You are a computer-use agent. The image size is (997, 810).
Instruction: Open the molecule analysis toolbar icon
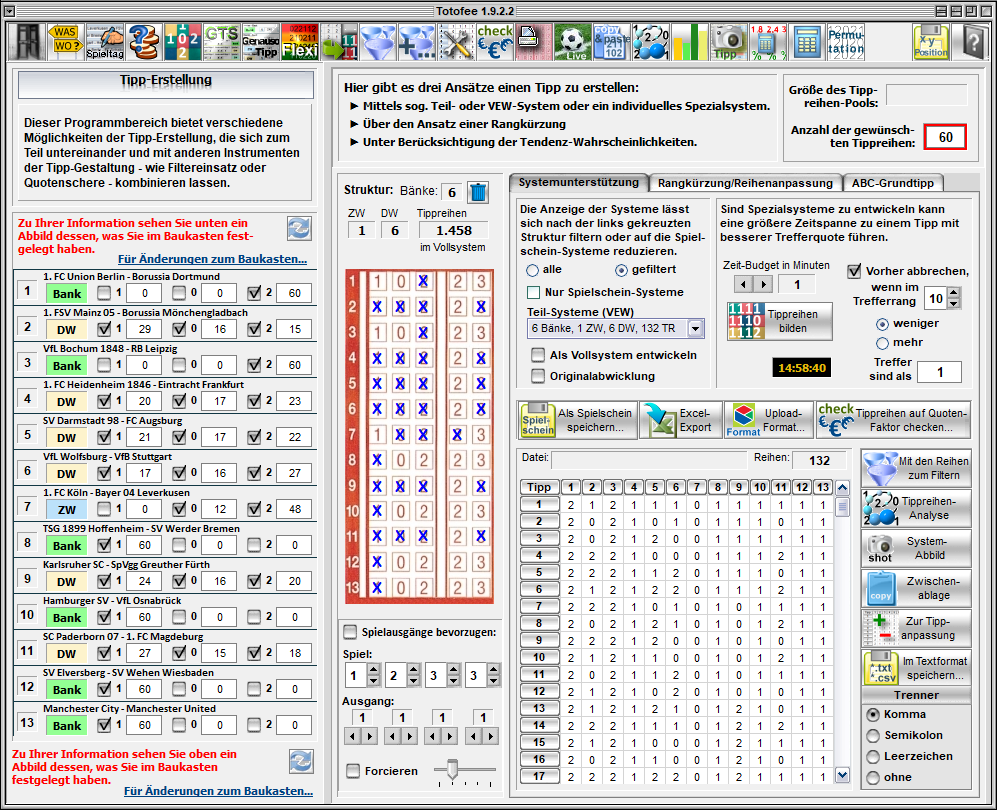(650, 42)
